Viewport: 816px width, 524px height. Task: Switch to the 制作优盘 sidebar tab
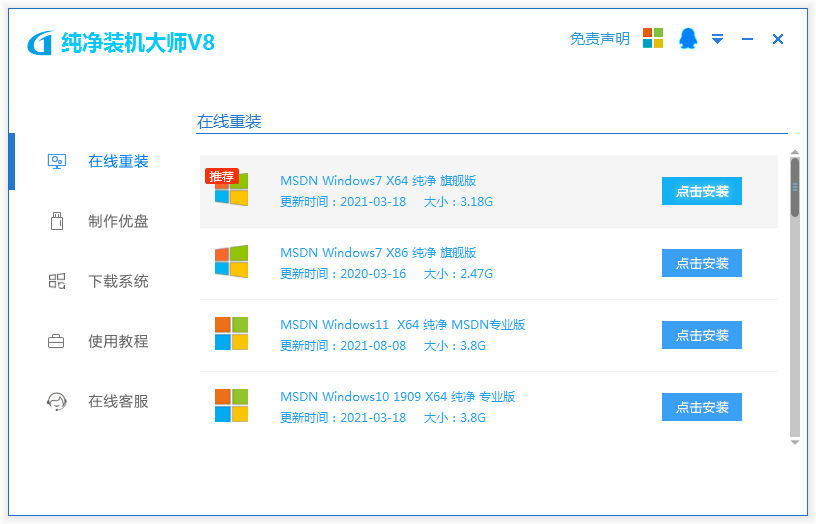118,221
